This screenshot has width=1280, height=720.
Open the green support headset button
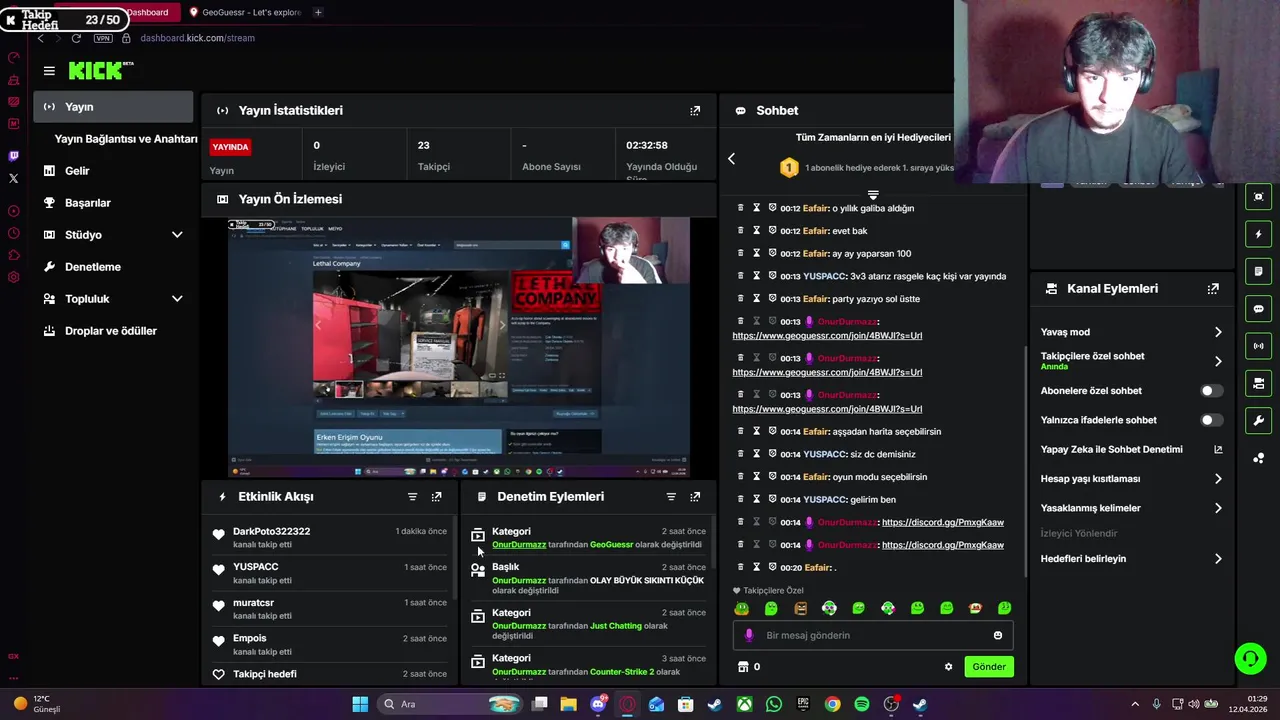(x=1250, y=658)
